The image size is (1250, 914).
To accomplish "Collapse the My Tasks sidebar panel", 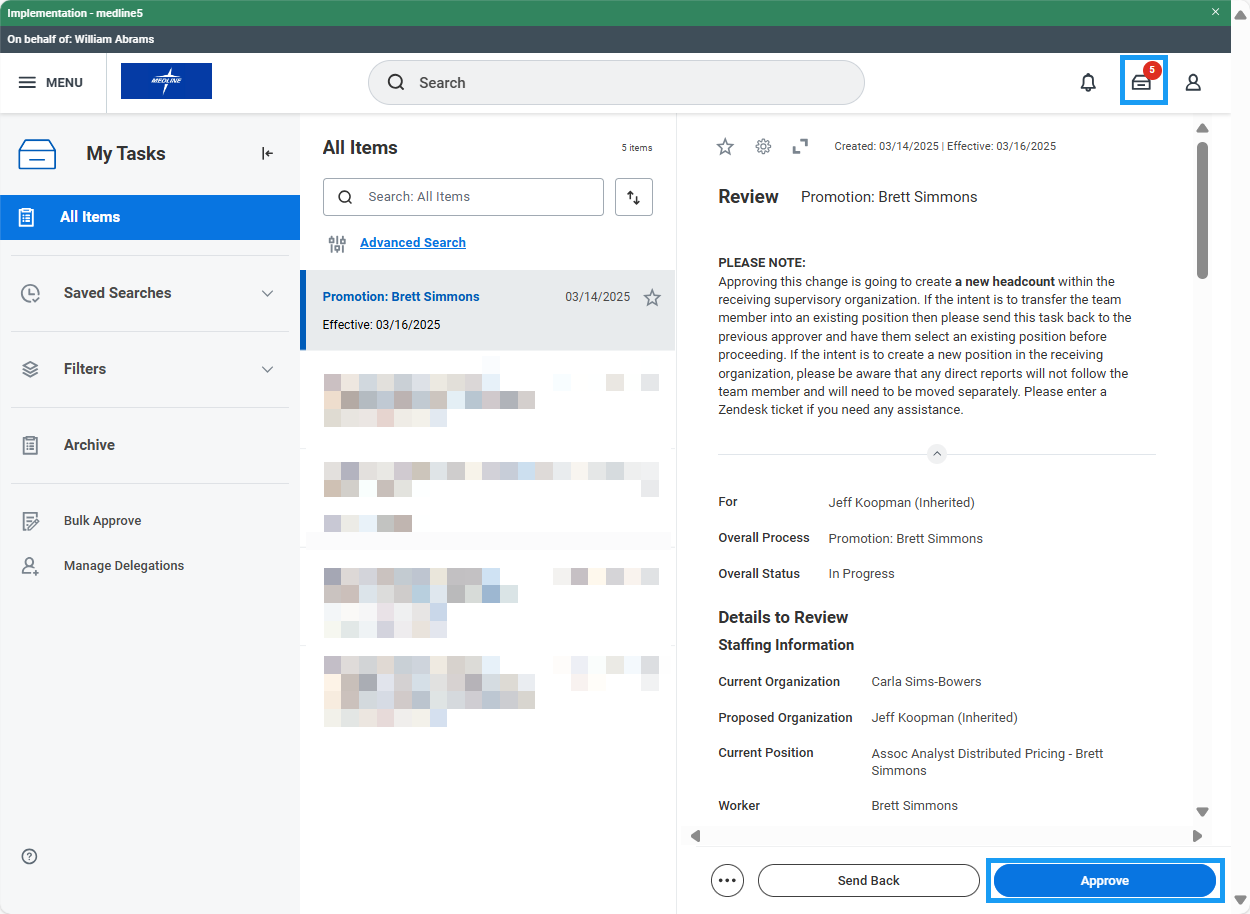I will click(x=267, y=153).
